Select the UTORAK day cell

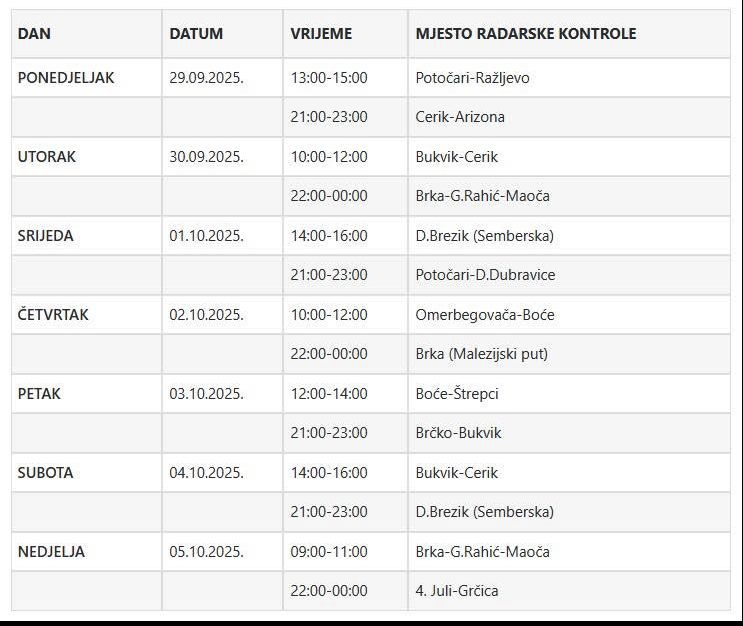(x=47, y=157)
